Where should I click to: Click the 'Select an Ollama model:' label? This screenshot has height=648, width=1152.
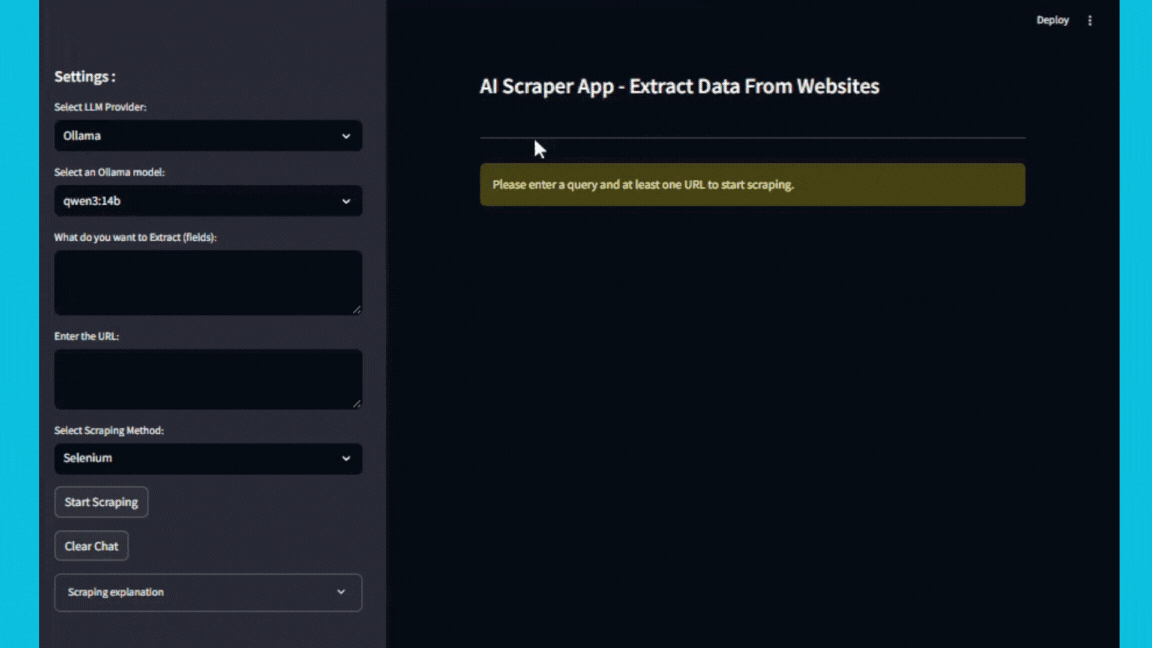coord(109,172)
